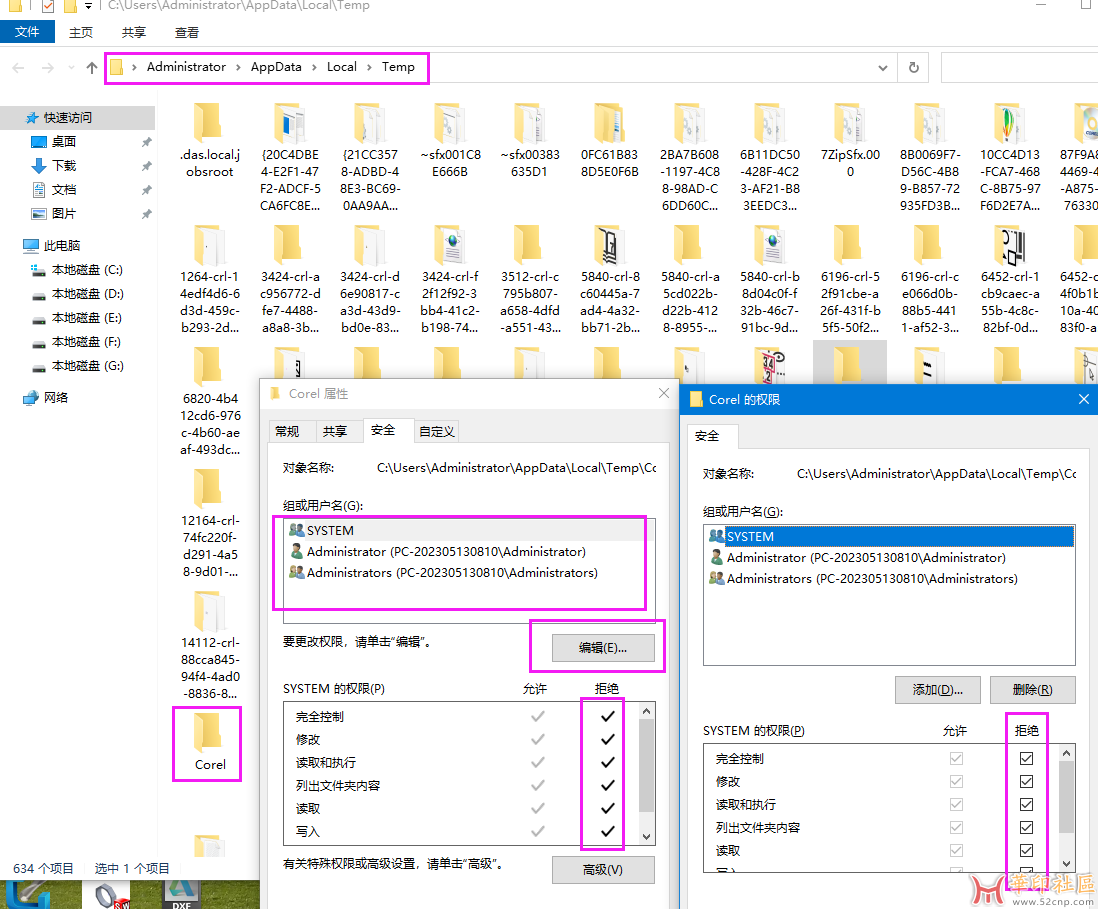Open the 6196-crl-52f91cbe folder
Image resolution: width=1098 pixels, height=909 pixels.
point(850,279)
